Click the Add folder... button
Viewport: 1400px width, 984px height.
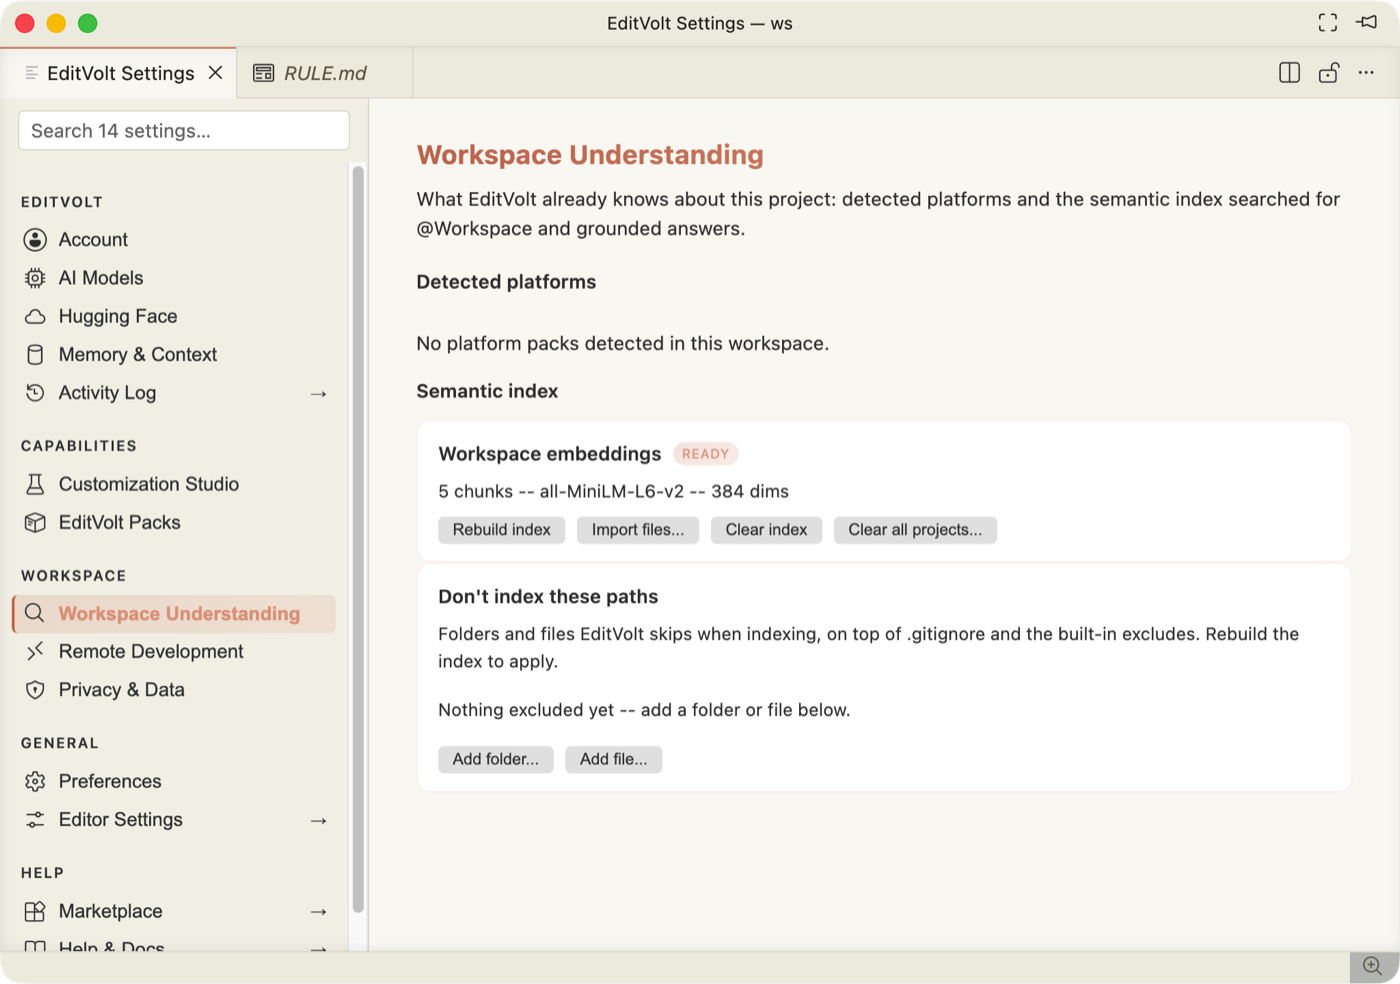tap(496, 759)
